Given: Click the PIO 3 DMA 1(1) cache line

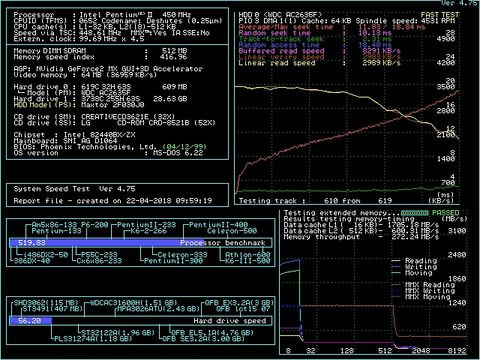Looking at the screenshot, I should pyautogui.click(x=347, y=21).
